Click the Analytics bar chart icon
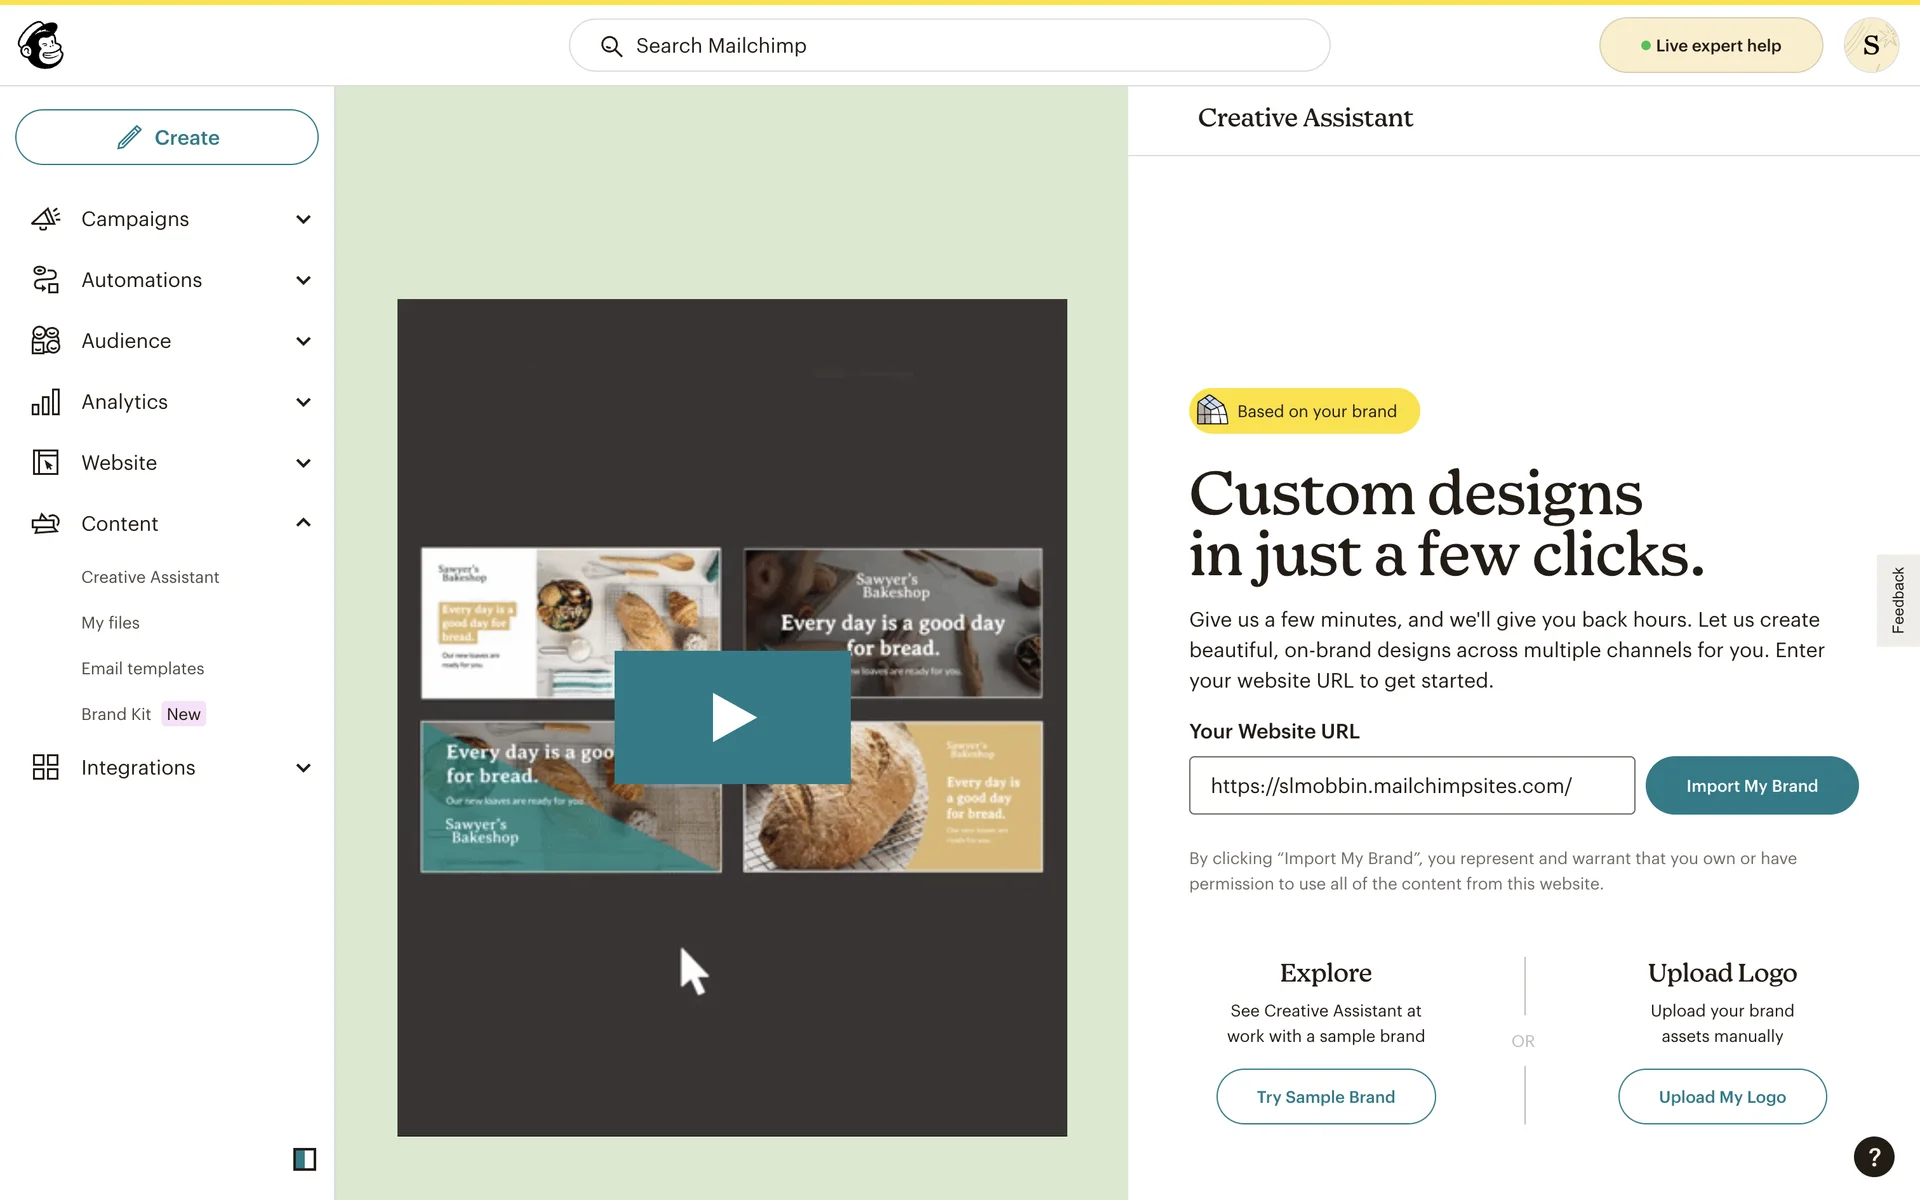1920x1200 pixels. [46, 402]
